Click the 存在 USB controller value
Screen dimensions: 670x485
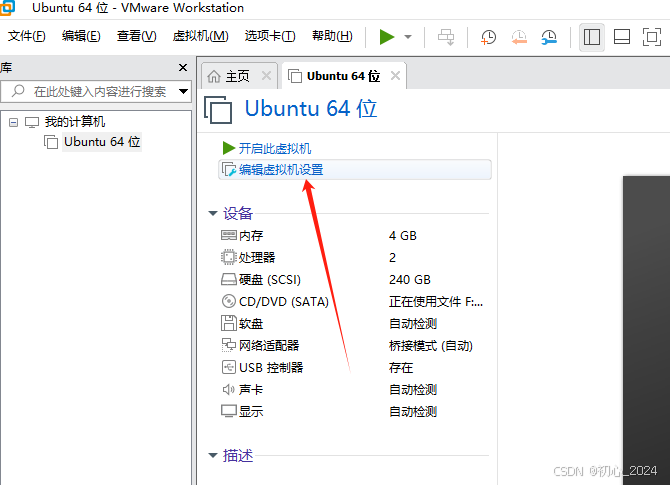click(x=401, y=367)
